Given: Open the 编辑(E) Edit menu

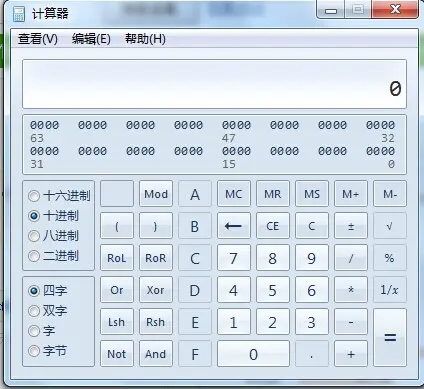Looking at the screenshot, I should point(91,39).
